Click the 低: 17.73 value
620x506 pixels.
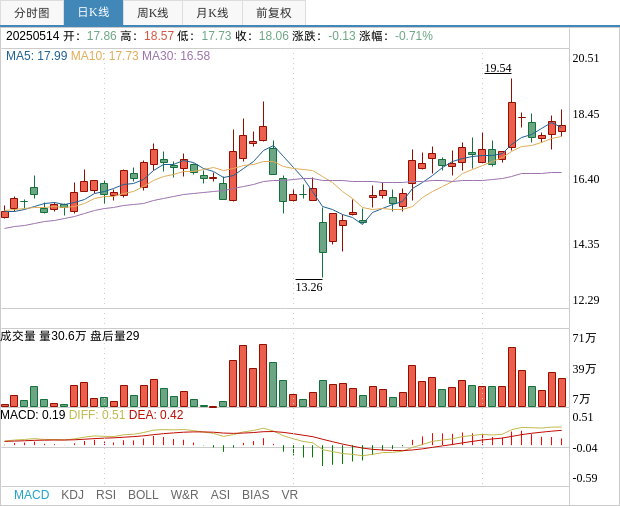pyautogui.click(x=204, y=36)
